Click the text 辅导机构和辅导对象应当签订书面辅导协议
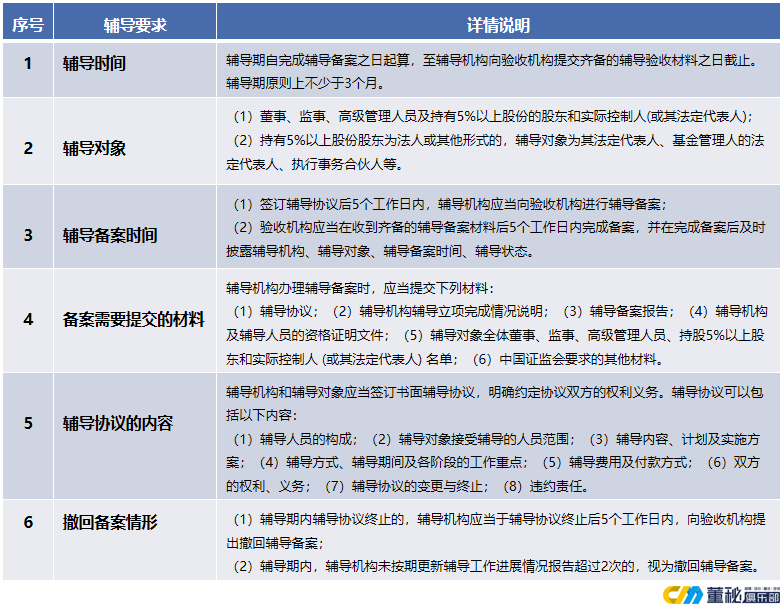782x606 pixels. pos(351,392)
